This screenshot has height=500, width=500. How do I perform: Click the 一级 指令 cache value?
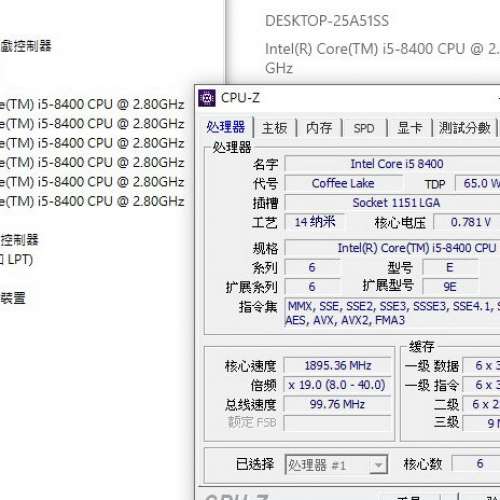tap(482, 385)
